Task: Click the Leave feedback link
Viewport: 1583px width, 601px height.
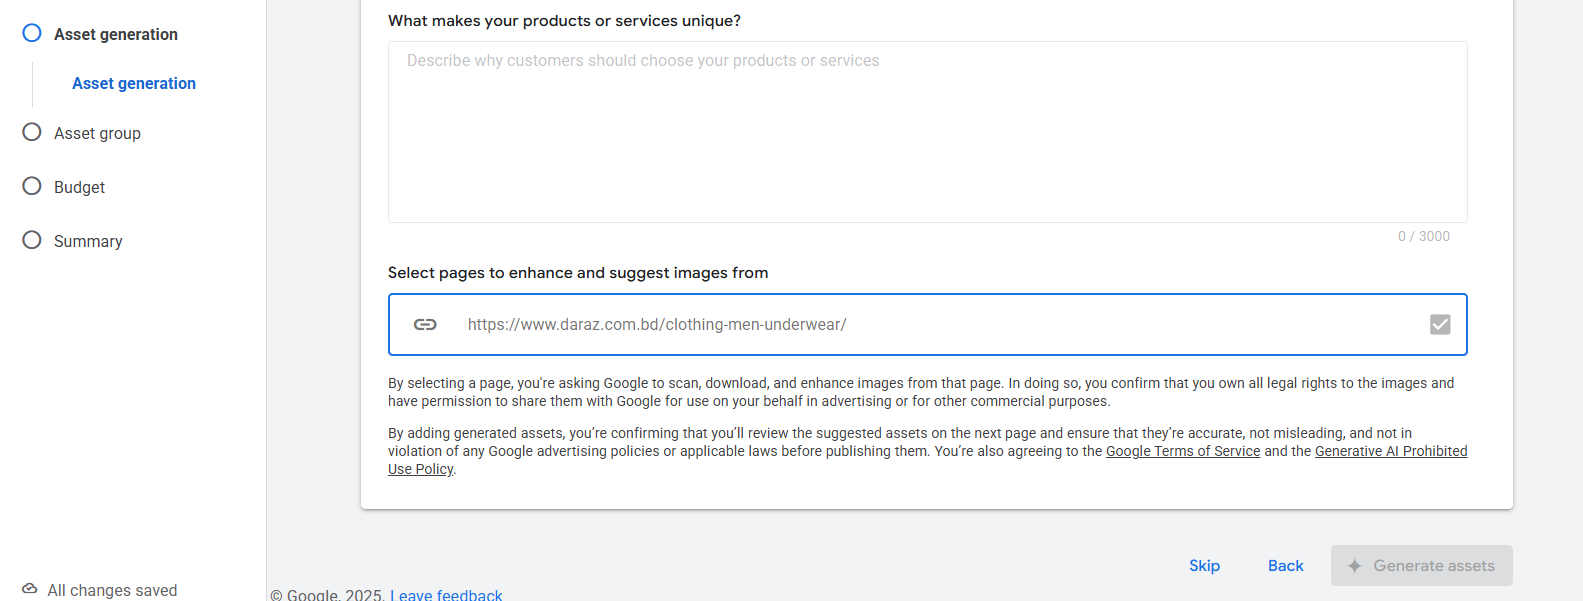Action: click(x=446, y=594)
